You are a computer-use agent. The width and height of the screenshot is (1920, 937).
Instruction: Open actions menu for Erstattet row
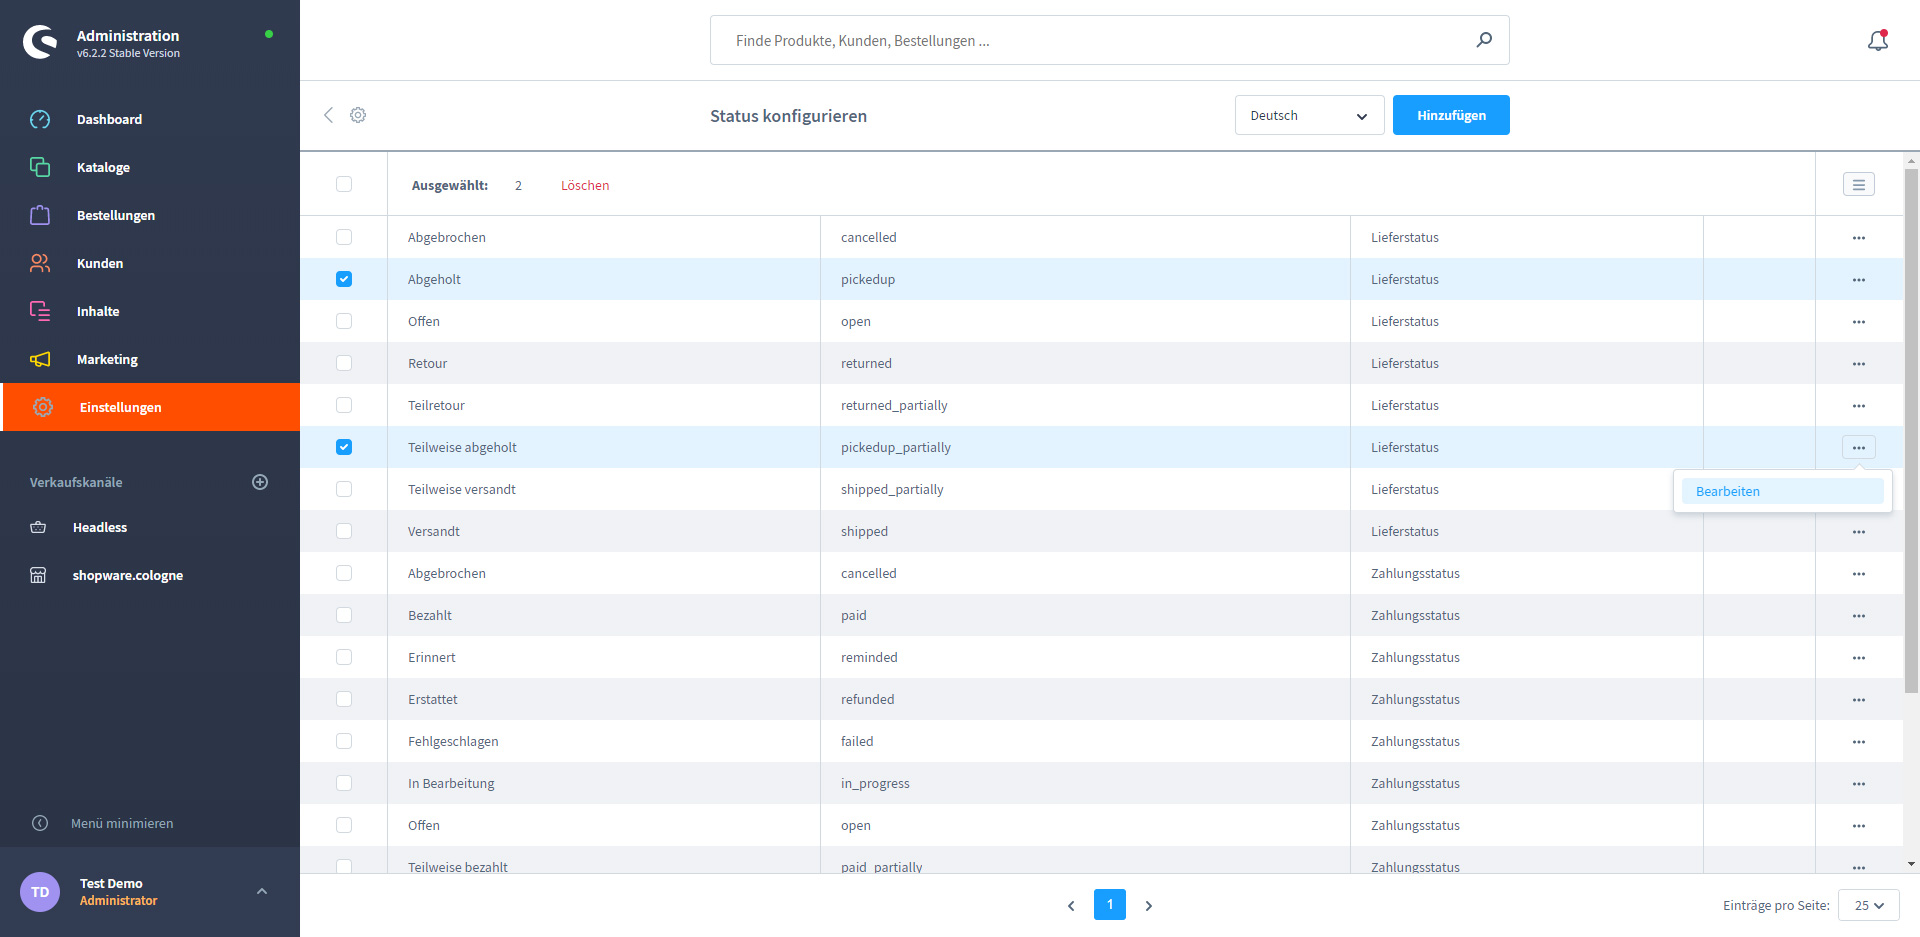(1859, 700)
